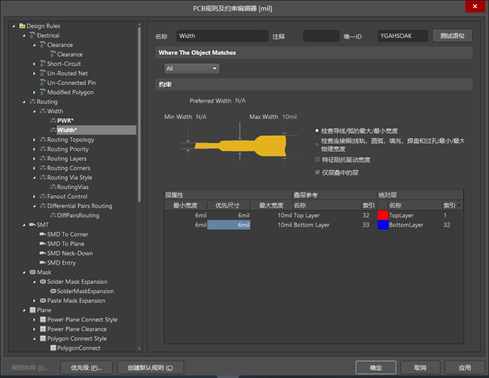Click the Max Width 10mil value
The width and height of the screenshot is (489, 378).
click(289, 117)
